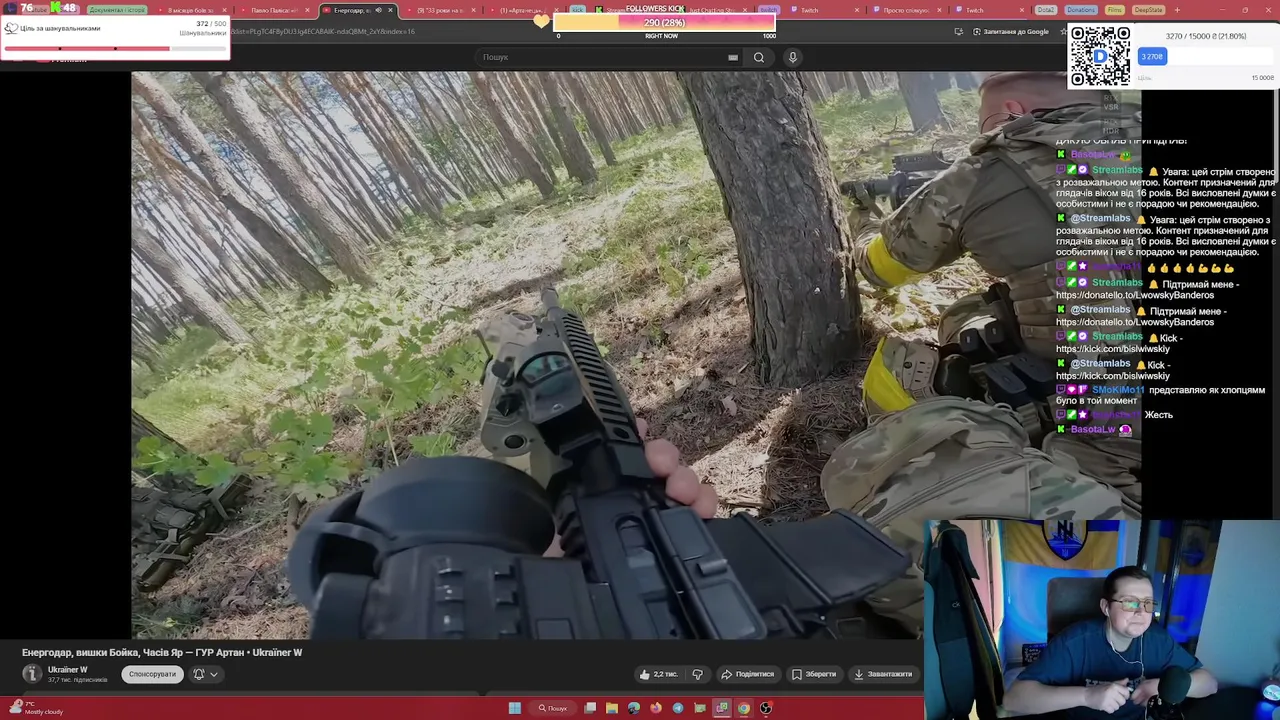1280x720 pixels.
Task: Expand the notification options chevron
Action: [x=213, y=674]
